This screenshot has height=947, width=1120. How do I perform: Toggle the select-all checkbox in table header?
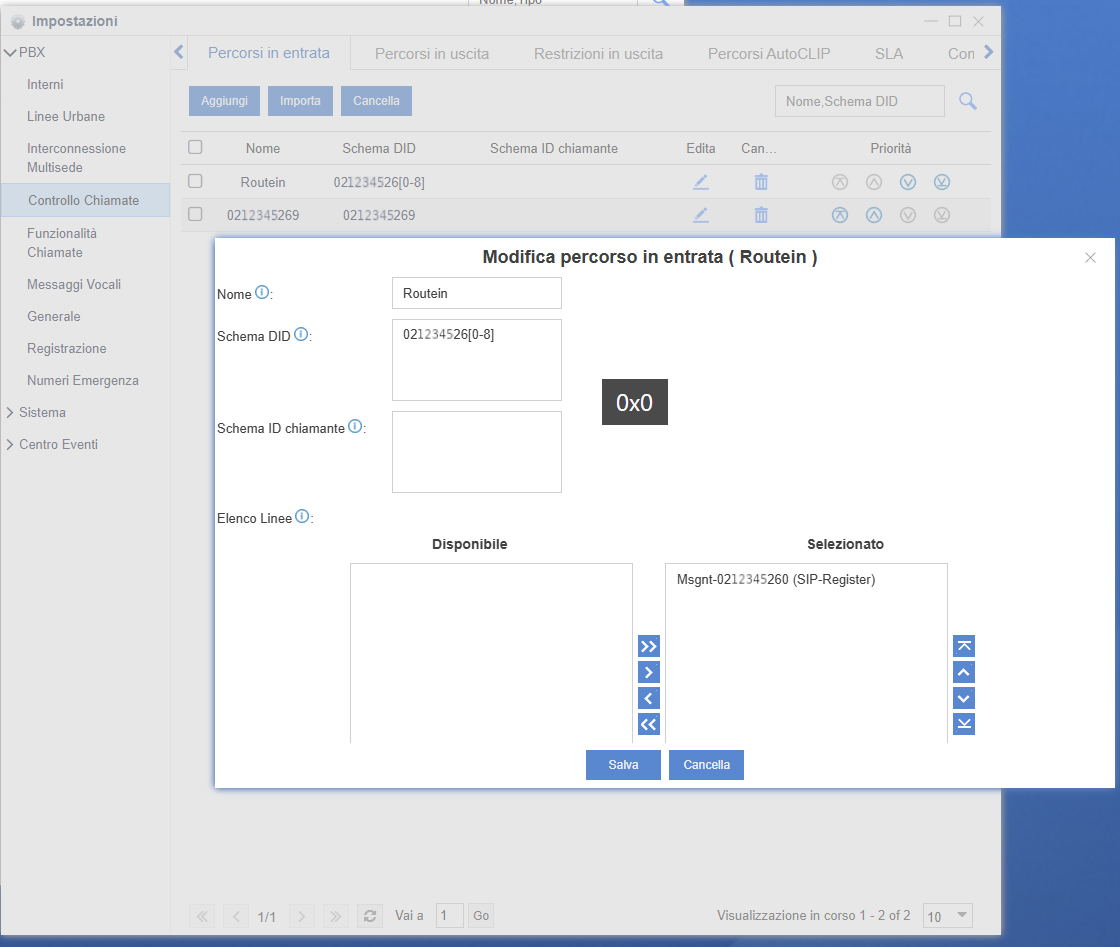(x=195, y=147)
